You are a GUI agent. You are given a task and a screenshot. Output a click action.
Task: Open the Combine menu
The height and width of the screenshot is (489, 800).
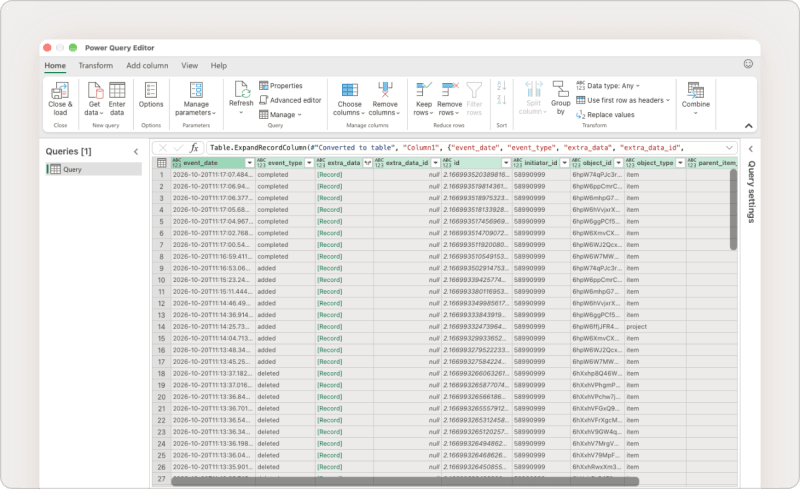[x=695, y=98]
